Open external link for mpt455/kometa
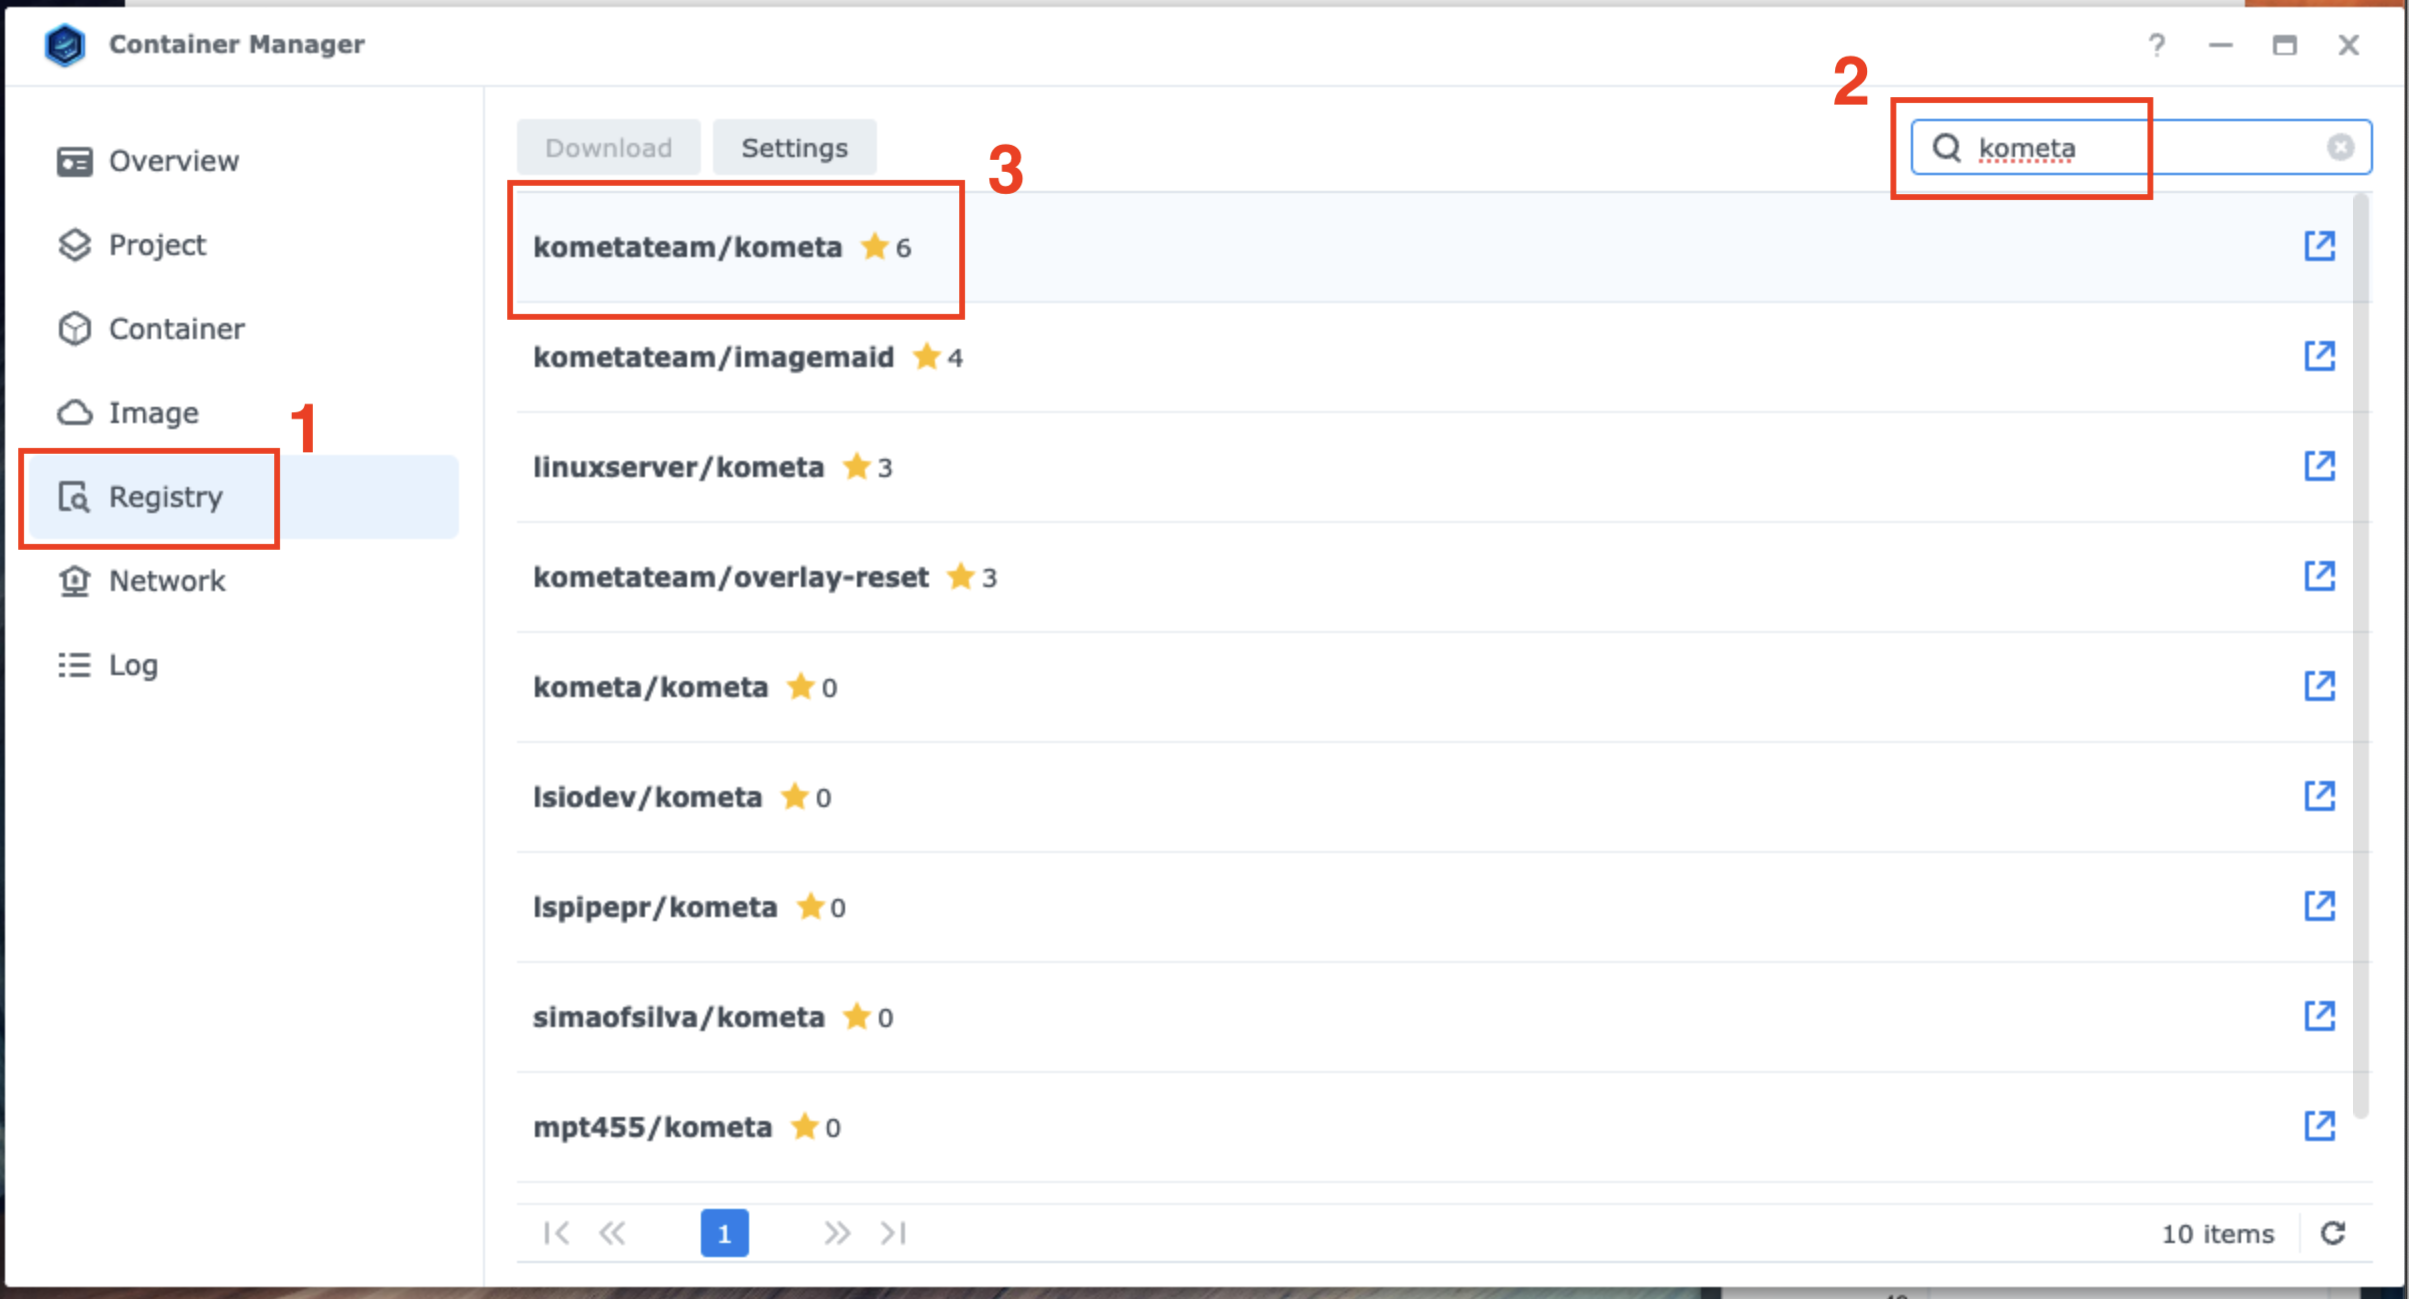This screenshot has width=2409, height=1299. [2319, 1126]
